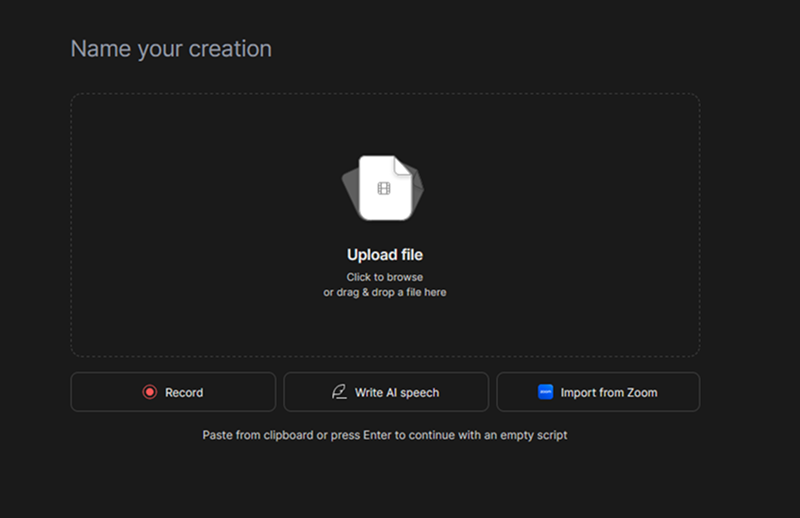The width and height of the screenshot is (800, 518).
Task: Start a new recording with Record button
Action: [x=173, y=392]
